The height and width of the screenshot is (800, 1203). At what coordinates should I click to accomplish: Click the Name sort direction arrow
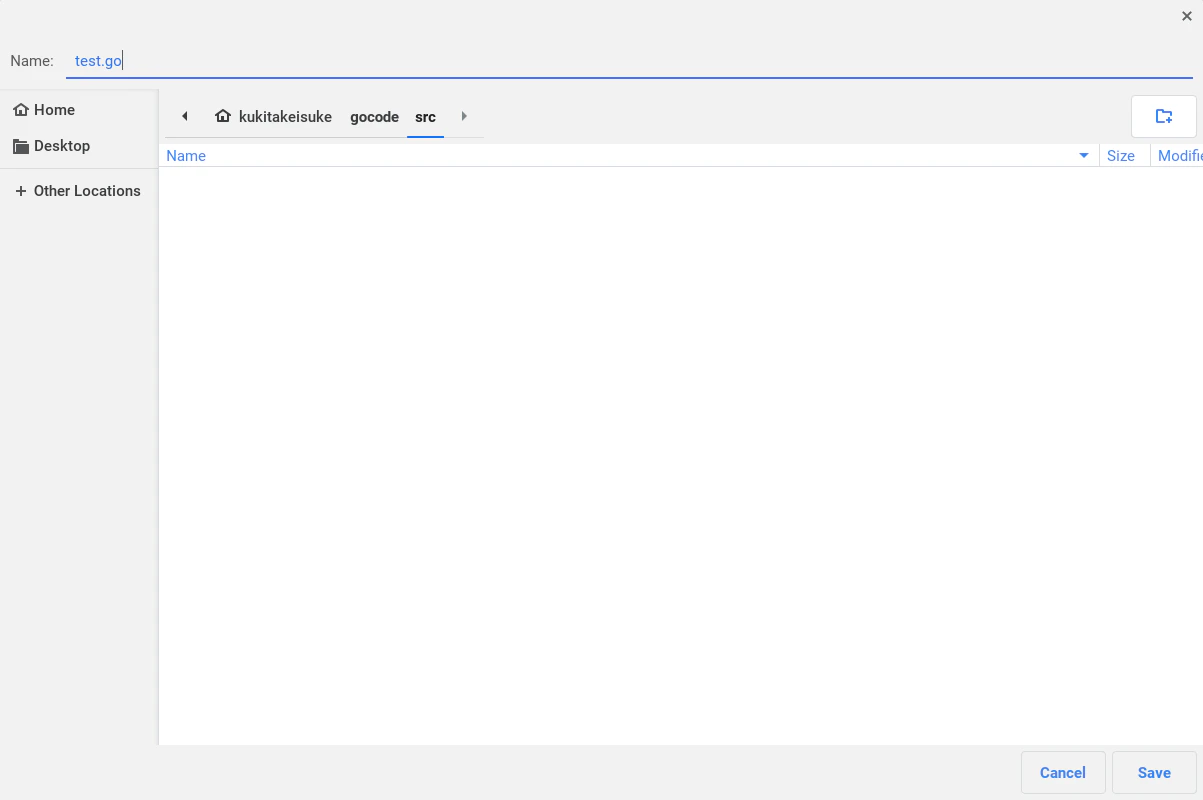tap(1084, 156)
